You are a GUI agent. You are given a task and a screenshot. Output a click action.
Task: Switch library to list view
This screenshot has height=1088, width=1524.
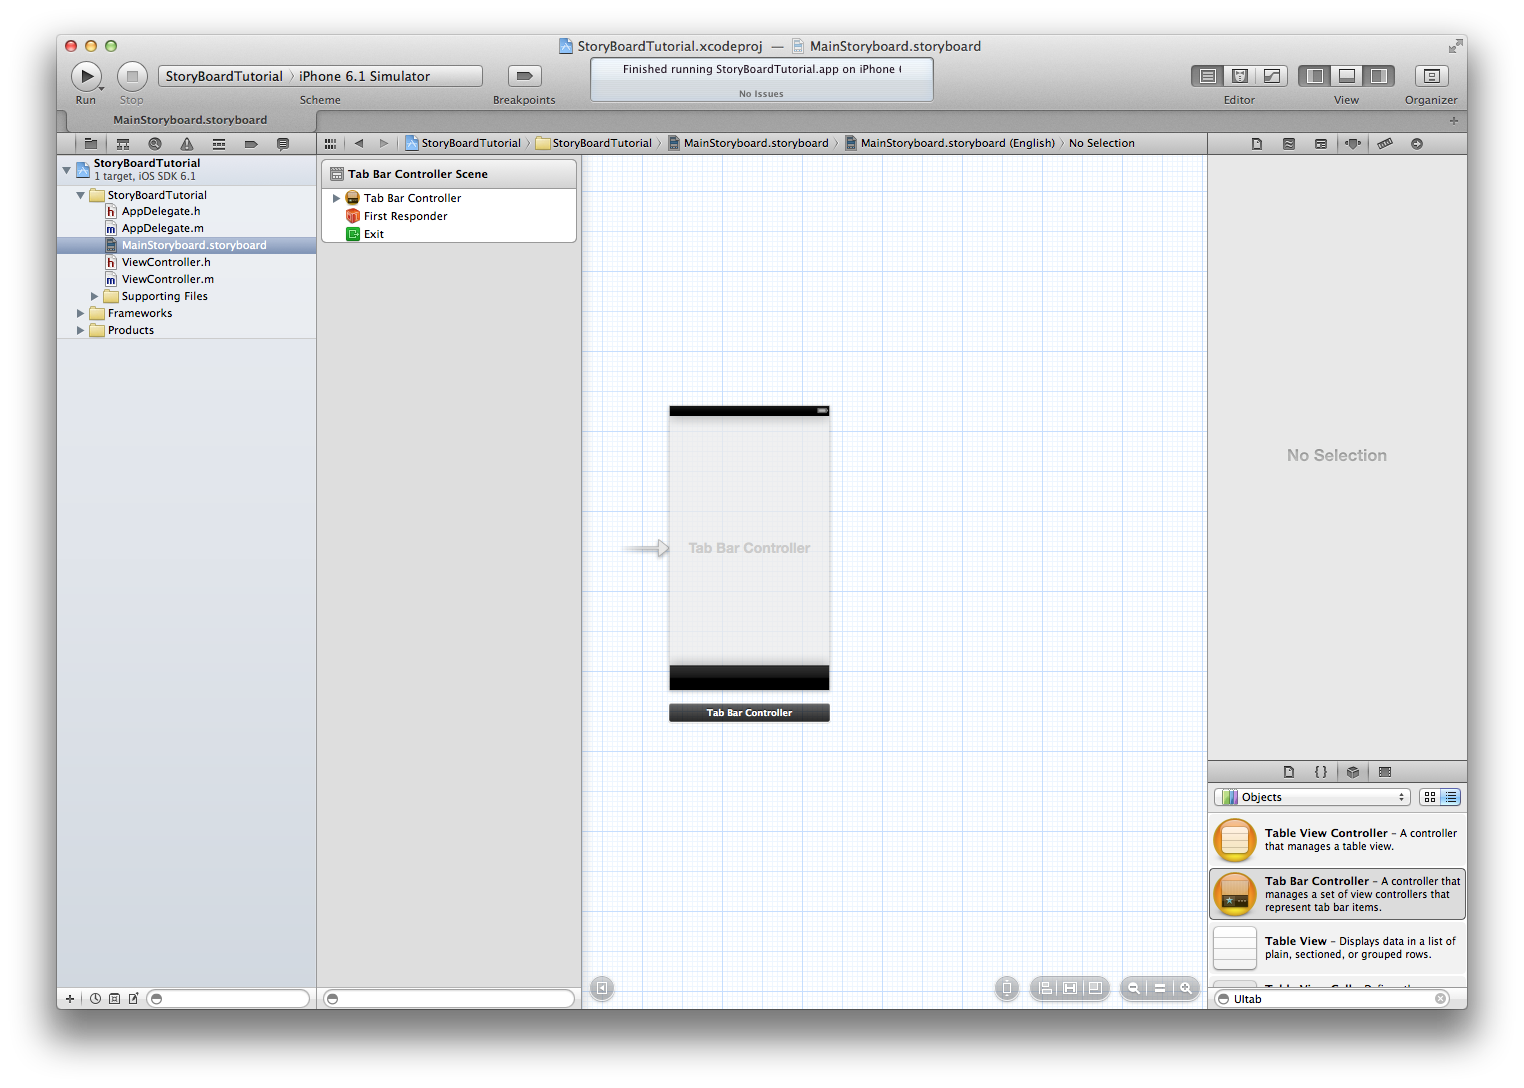[1451, 797]
